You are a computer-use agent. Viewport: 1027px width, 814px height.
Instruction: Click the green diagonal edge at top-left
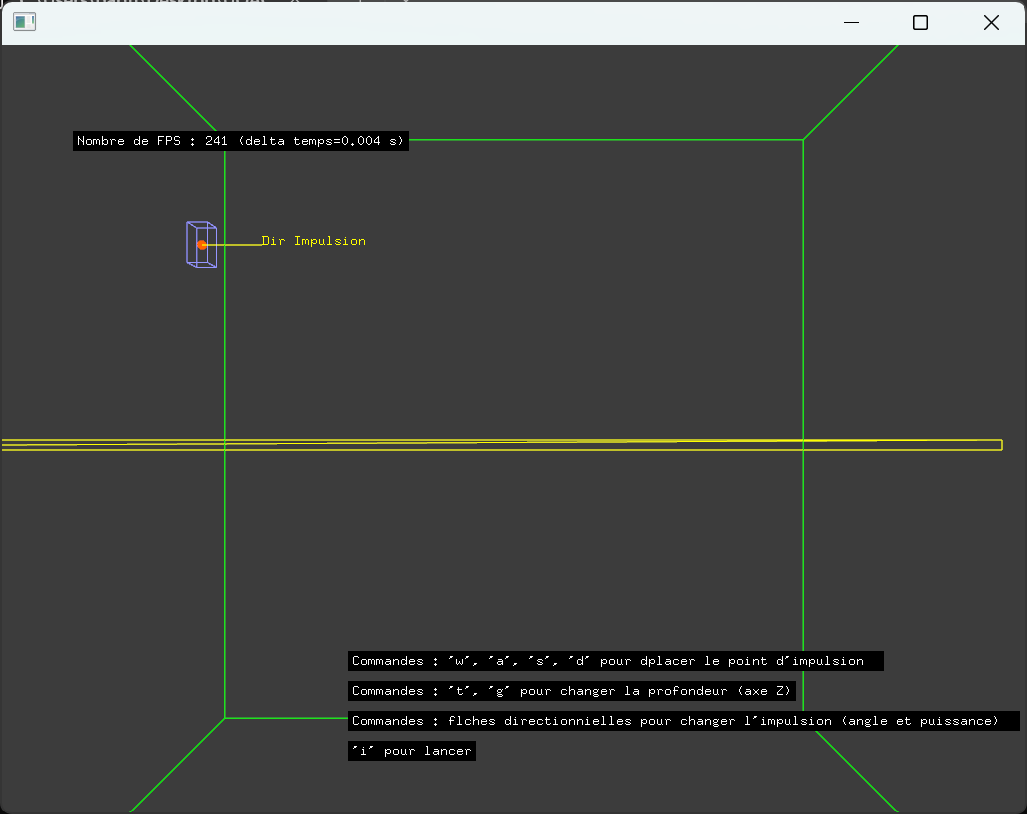(x=173, y=88)
